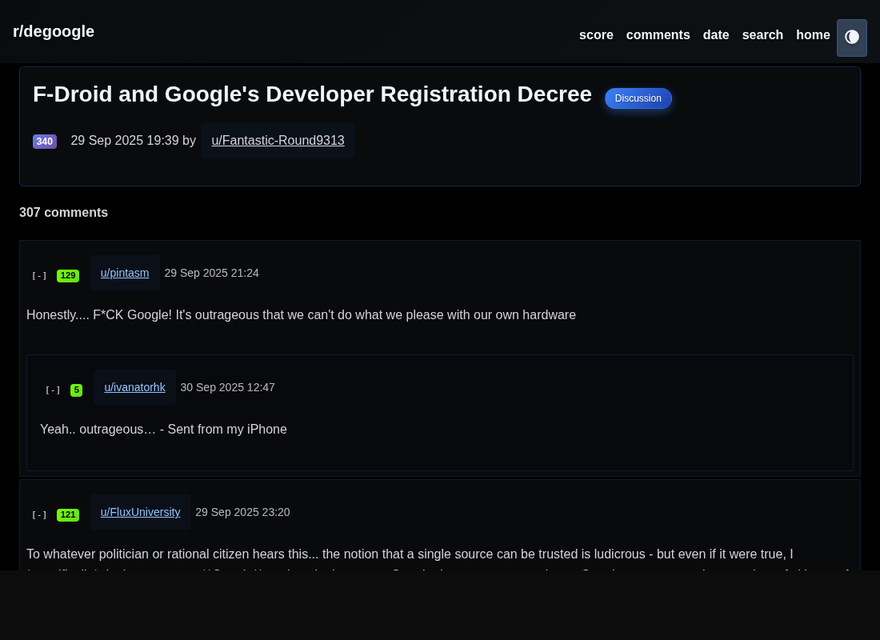Sort by score in navigation
The image size is (880, 640).
tap(596, 35)
